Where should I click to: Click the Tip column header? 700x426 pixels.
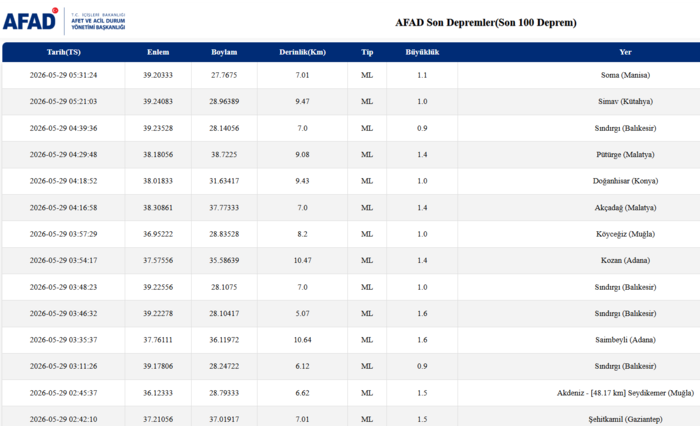pos(367,52)
